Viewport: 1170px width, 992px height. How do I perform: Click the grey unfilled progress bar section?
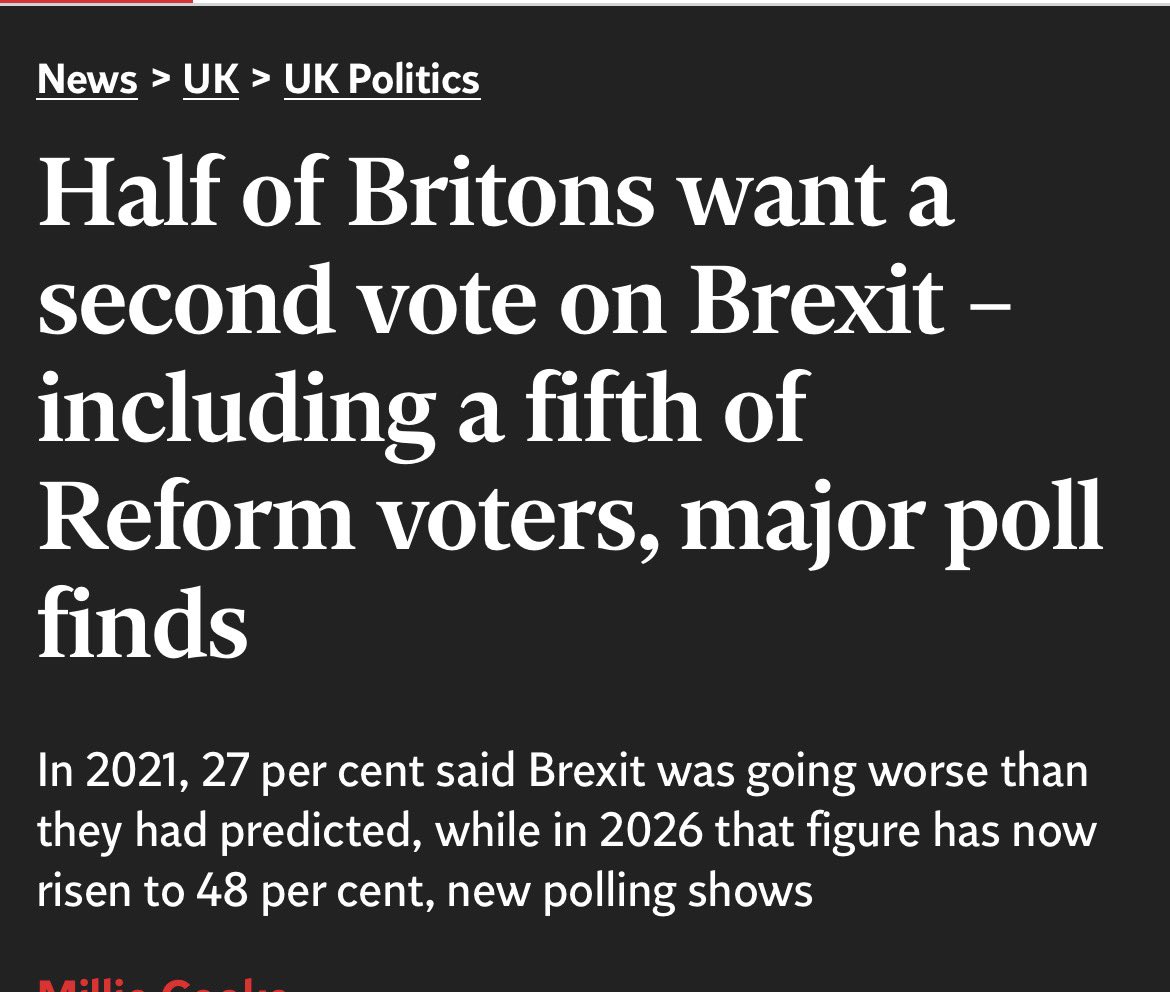(681, 2)
